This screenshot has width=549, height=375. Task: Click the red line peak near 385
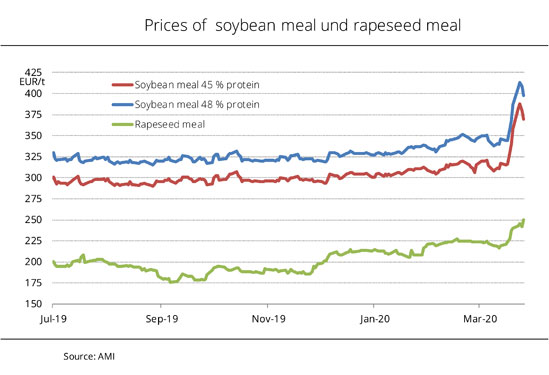[520, 104]
